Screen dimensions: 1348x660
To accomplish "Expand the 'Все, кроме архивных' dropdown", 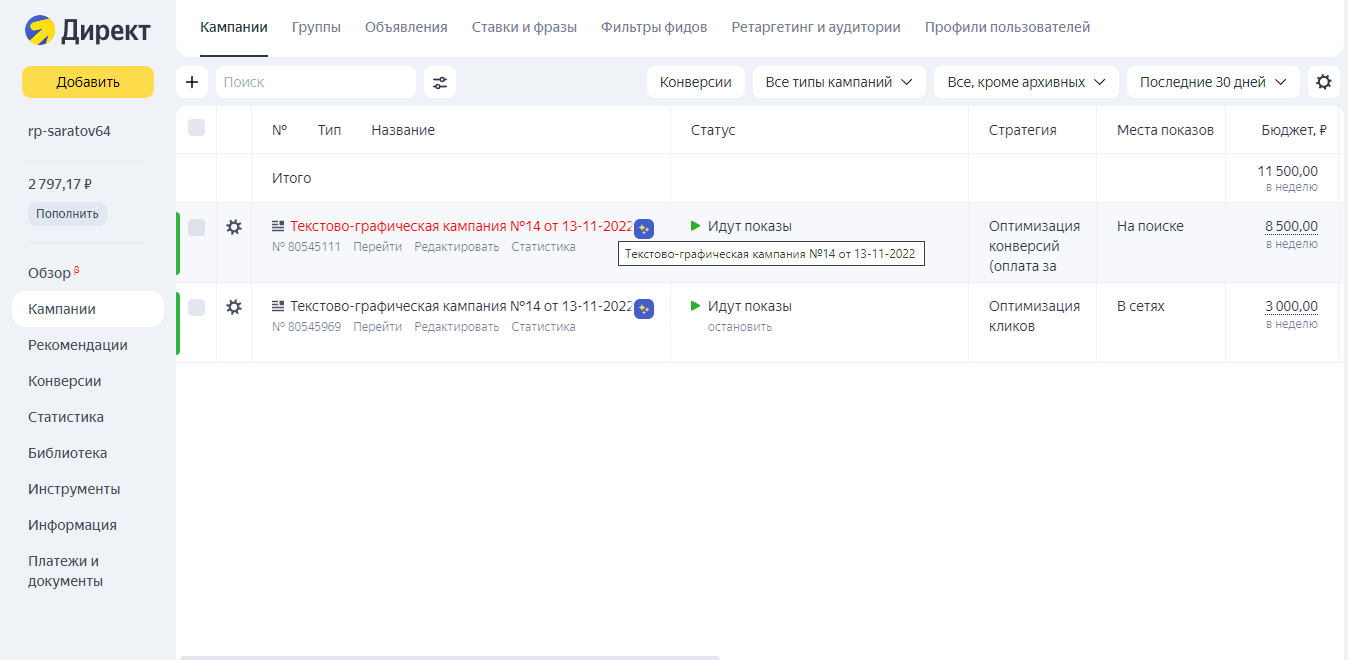I will click(1026, 82).
